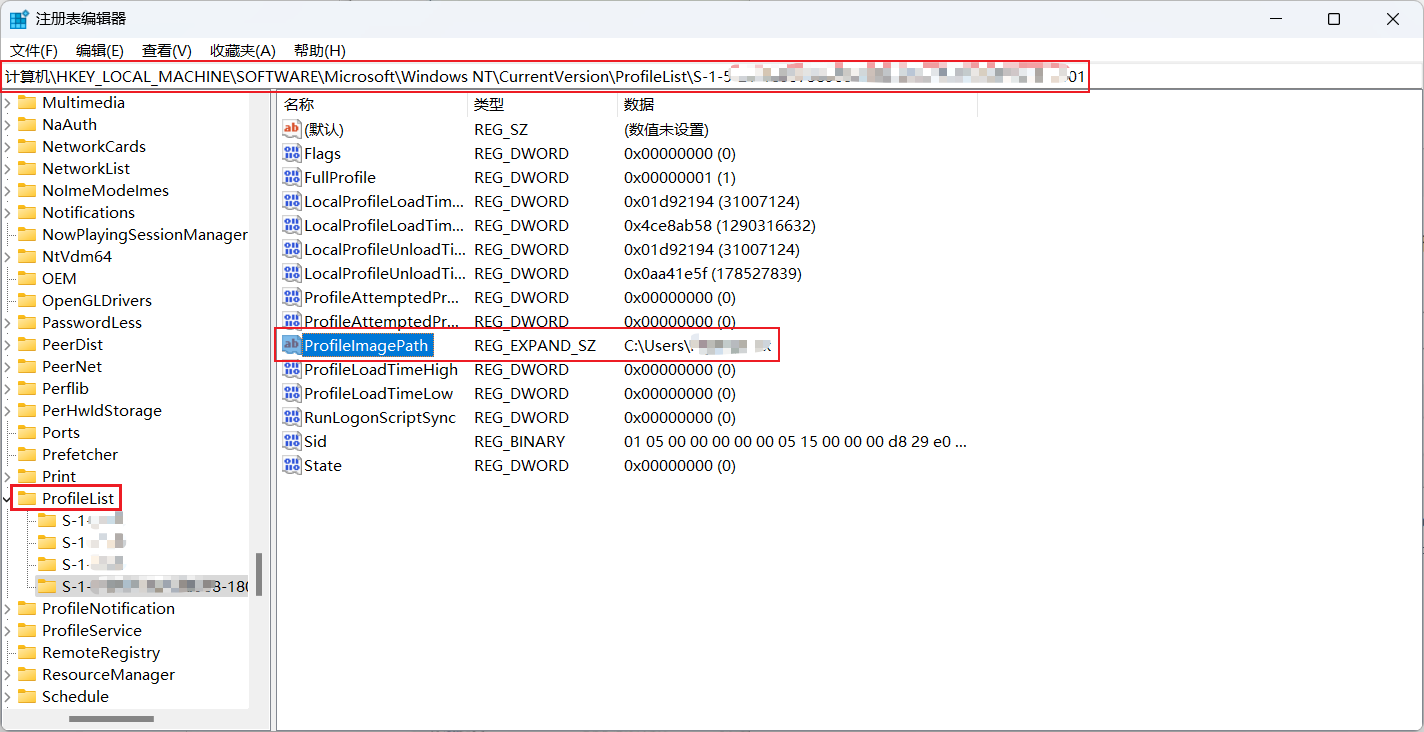This screenshot has width=1424, height=732.
Task: Click the Ports folder icon
Action: point(27,432)
